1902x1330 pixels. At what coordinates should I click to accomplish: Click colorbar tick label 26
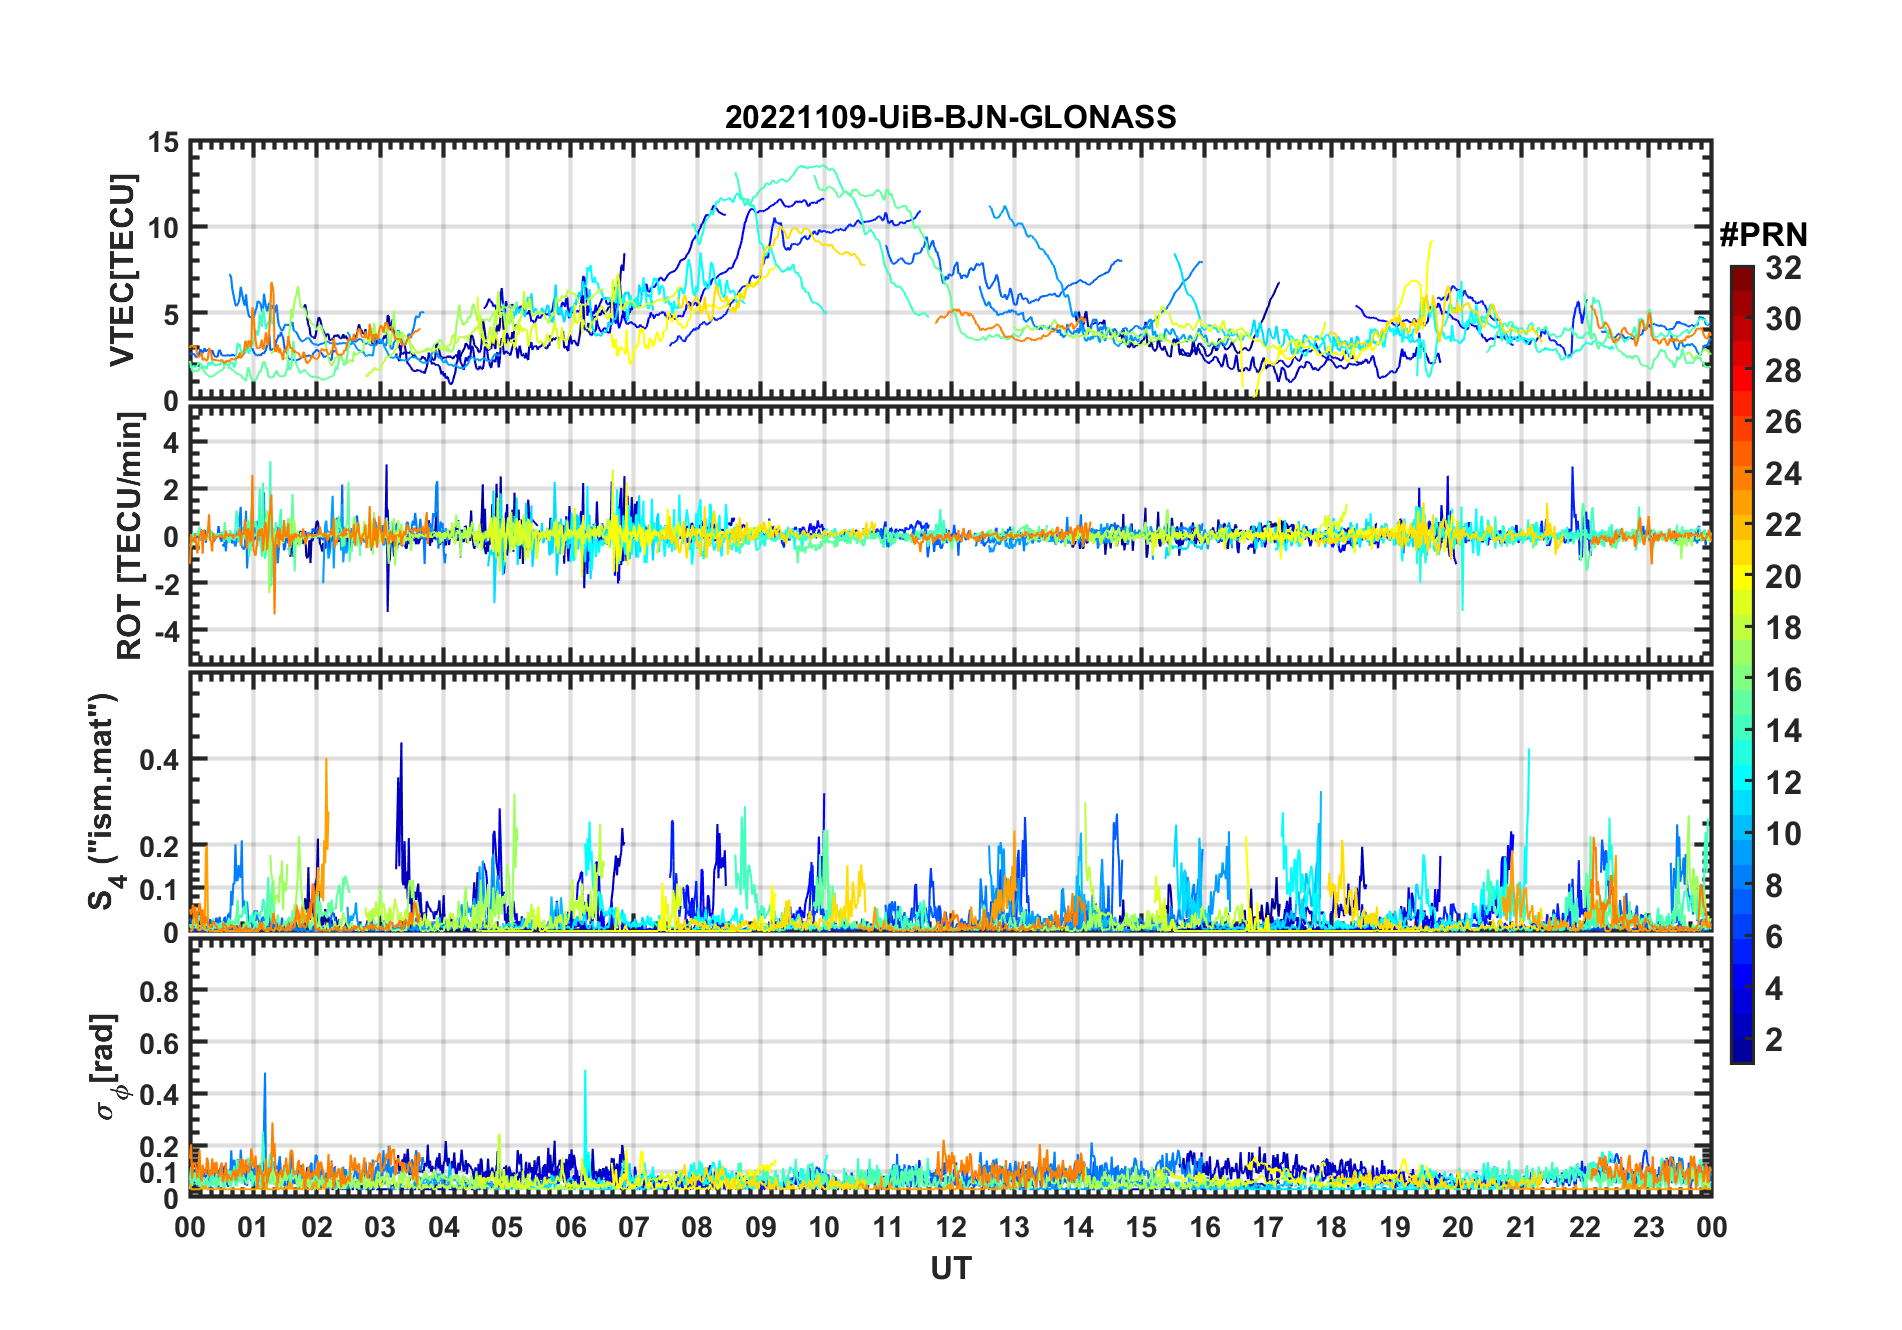click(1783, 422)
